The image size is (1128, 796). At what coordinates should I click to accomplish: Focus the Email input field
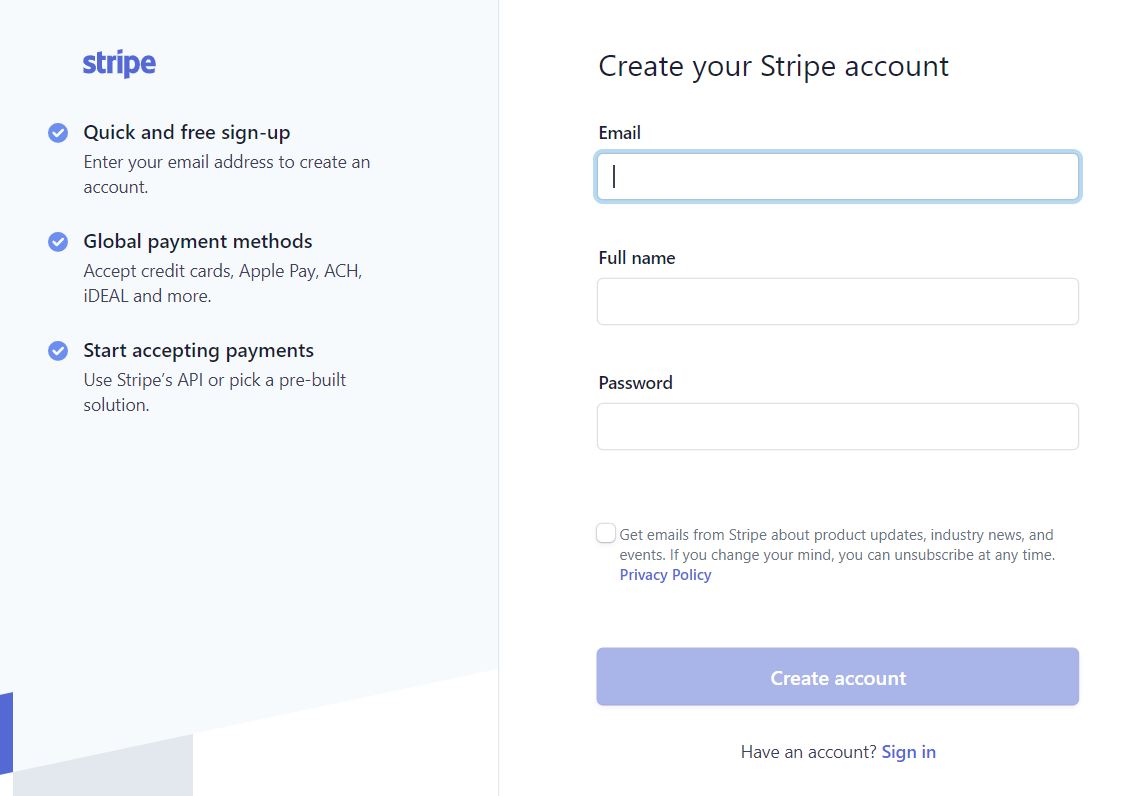(837, 176)
